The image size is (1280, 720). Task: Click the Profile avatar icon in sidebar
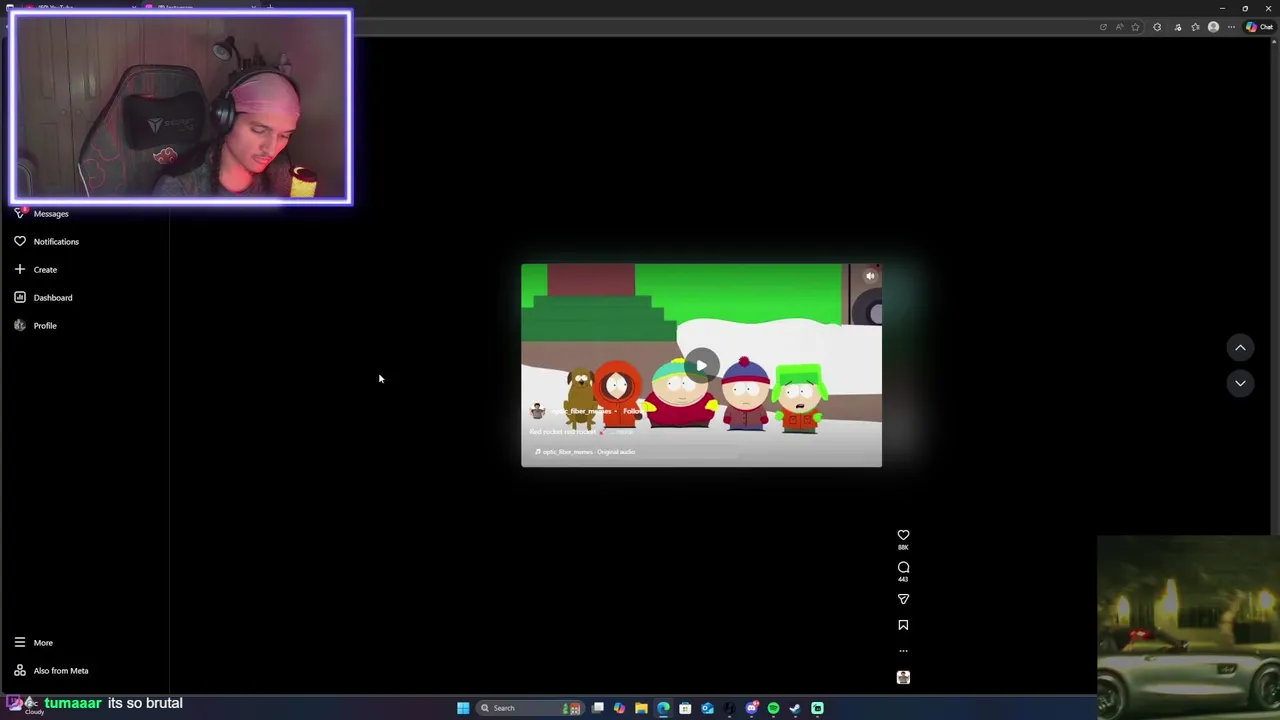20,325
